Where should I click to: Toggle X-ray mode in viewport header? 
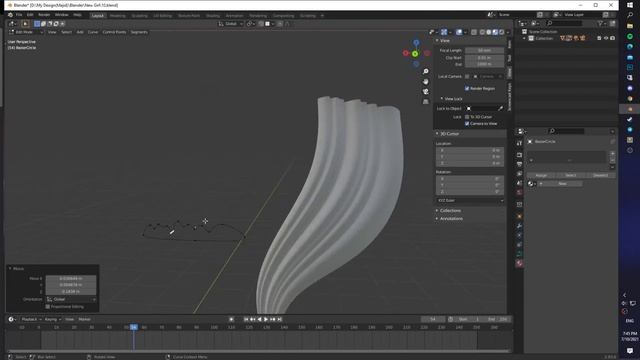click(x=473, y=32)
